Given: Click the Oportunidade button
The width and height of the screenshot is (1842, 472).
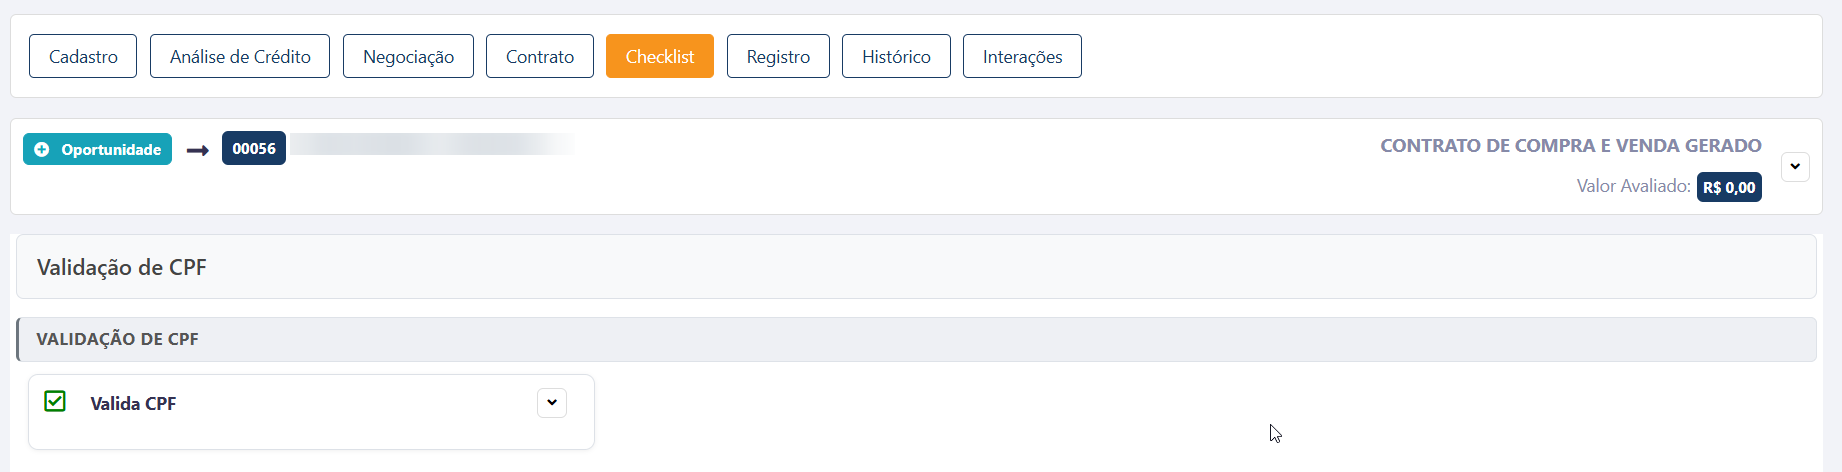Looking at the screenshot, I should point(97,149).
